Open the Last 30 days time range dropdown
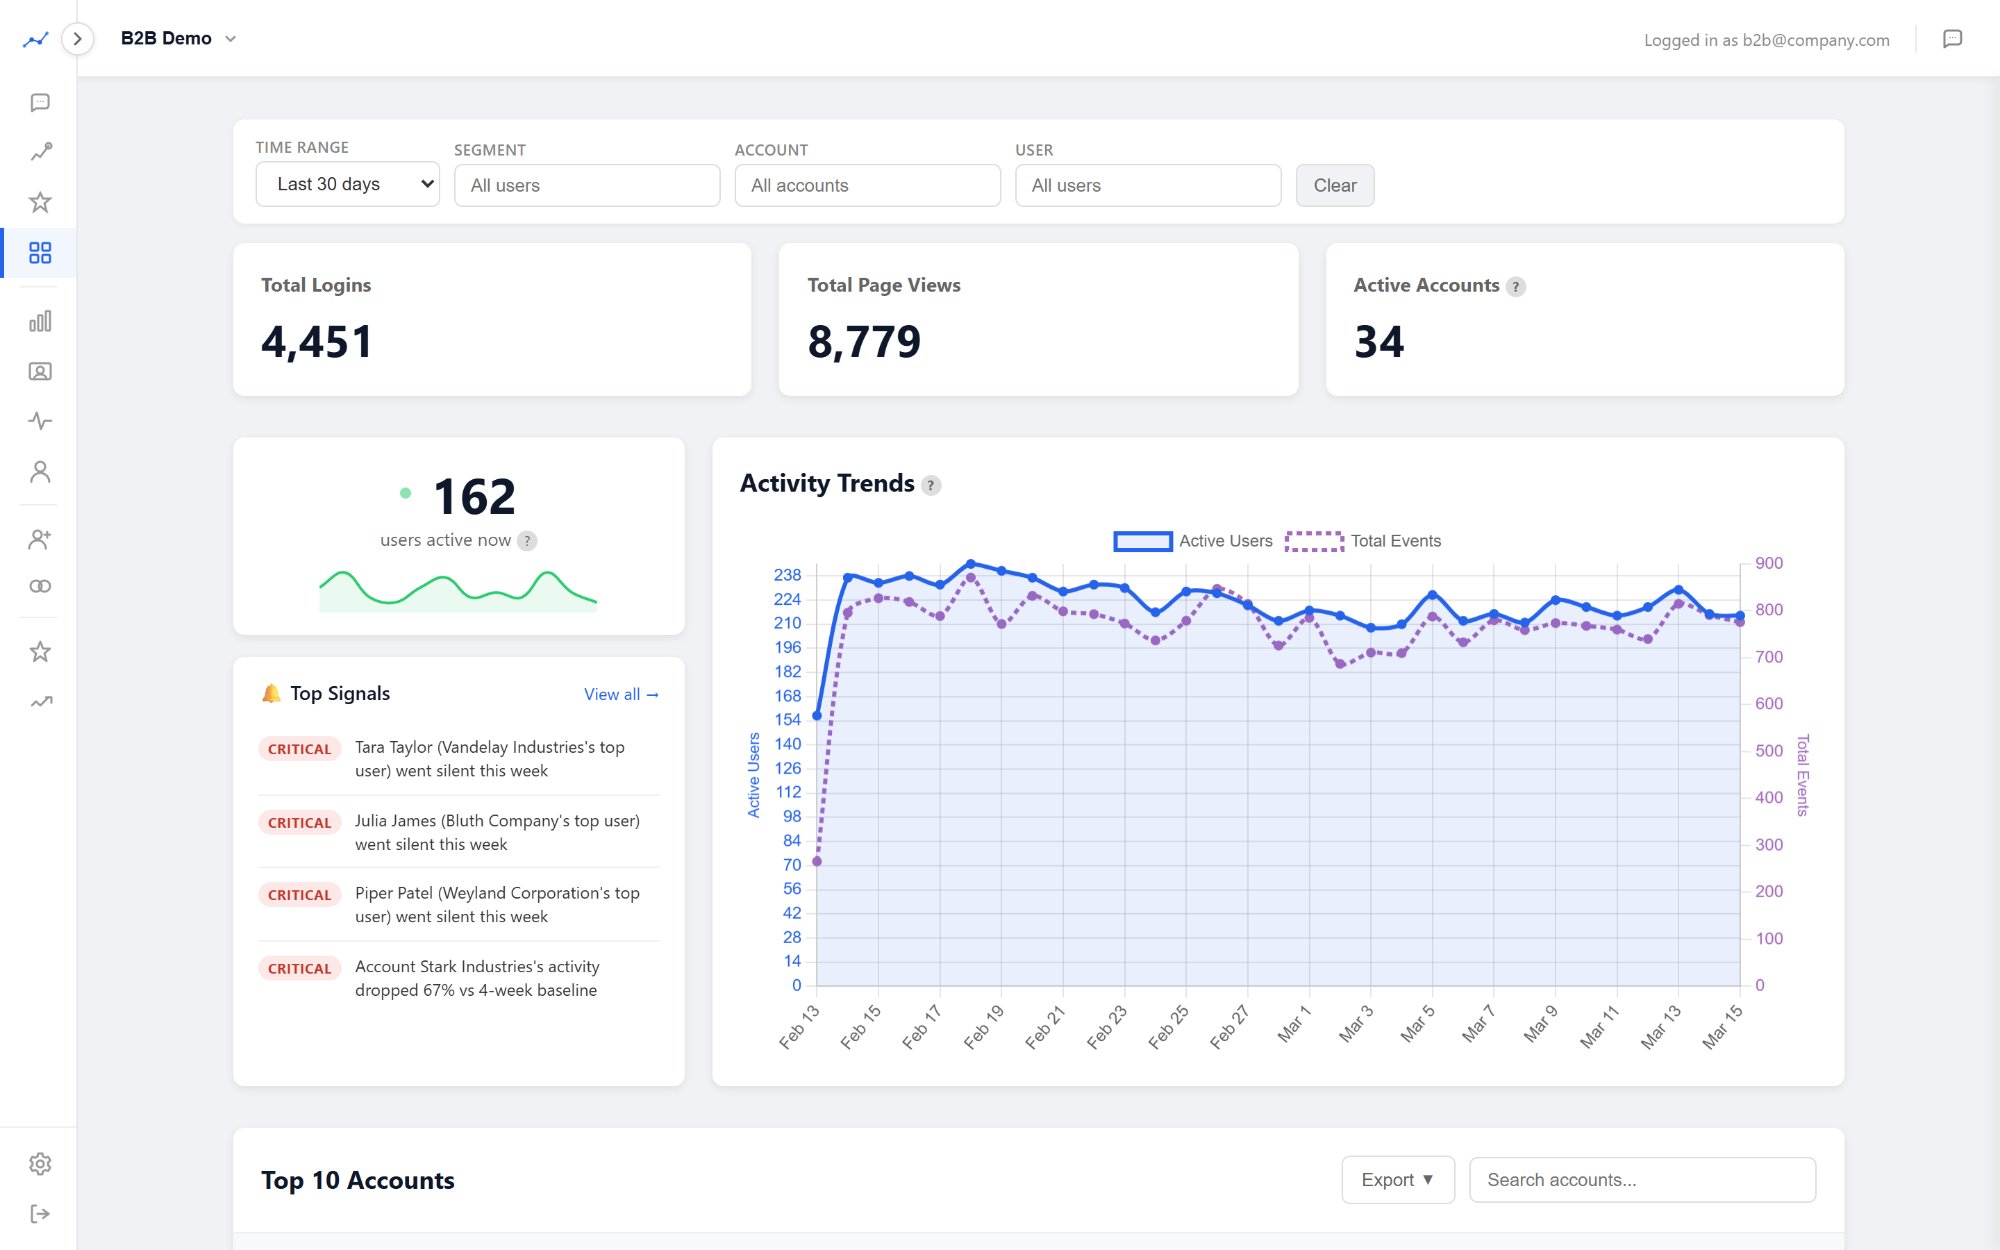Screen dimensions: 2000x1250 347,184
